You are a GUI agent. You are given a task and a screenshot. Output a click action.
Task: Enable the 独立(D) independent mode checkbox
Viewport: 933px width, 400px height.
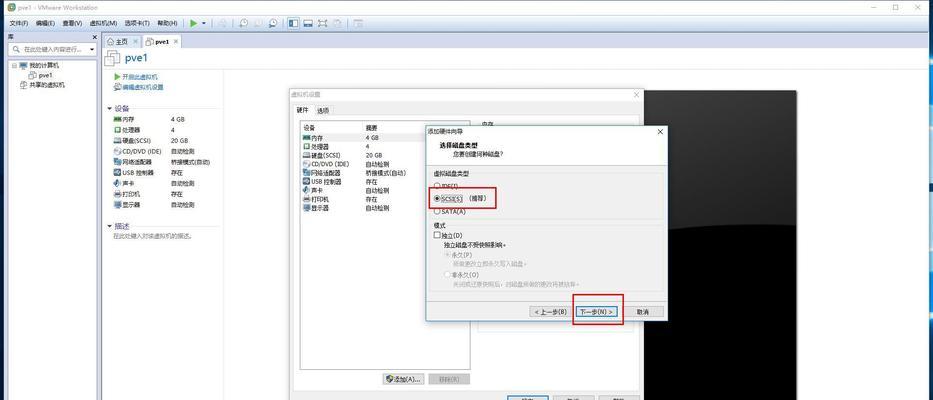click(x=437, y=235)
